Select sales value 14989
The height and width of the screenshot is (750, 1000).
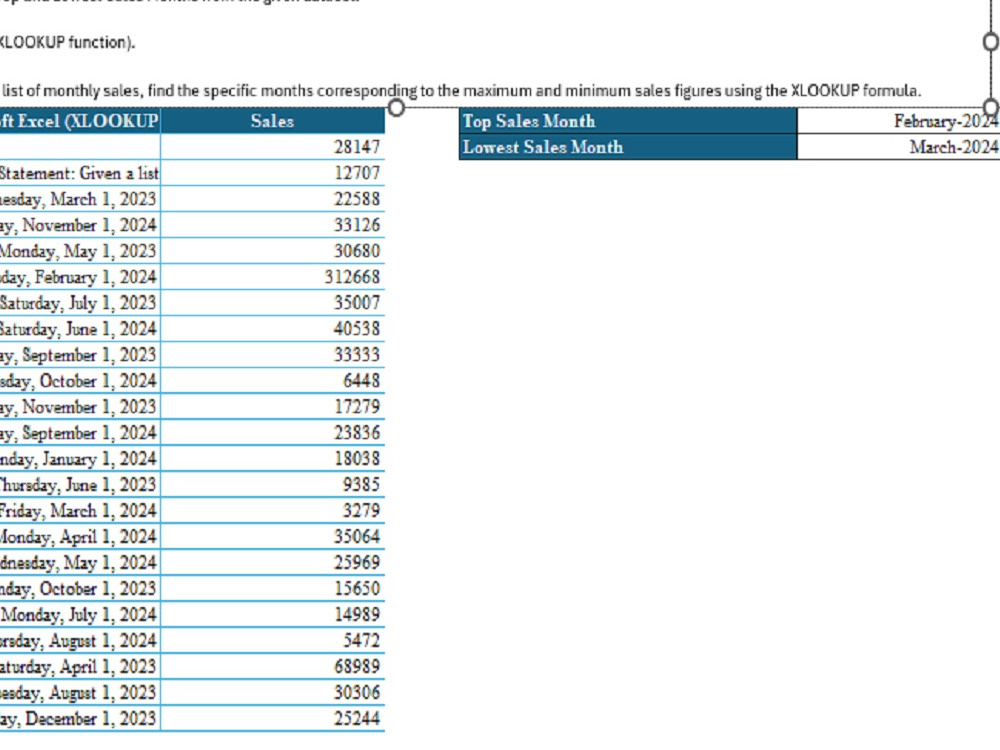tap(272, 615)
